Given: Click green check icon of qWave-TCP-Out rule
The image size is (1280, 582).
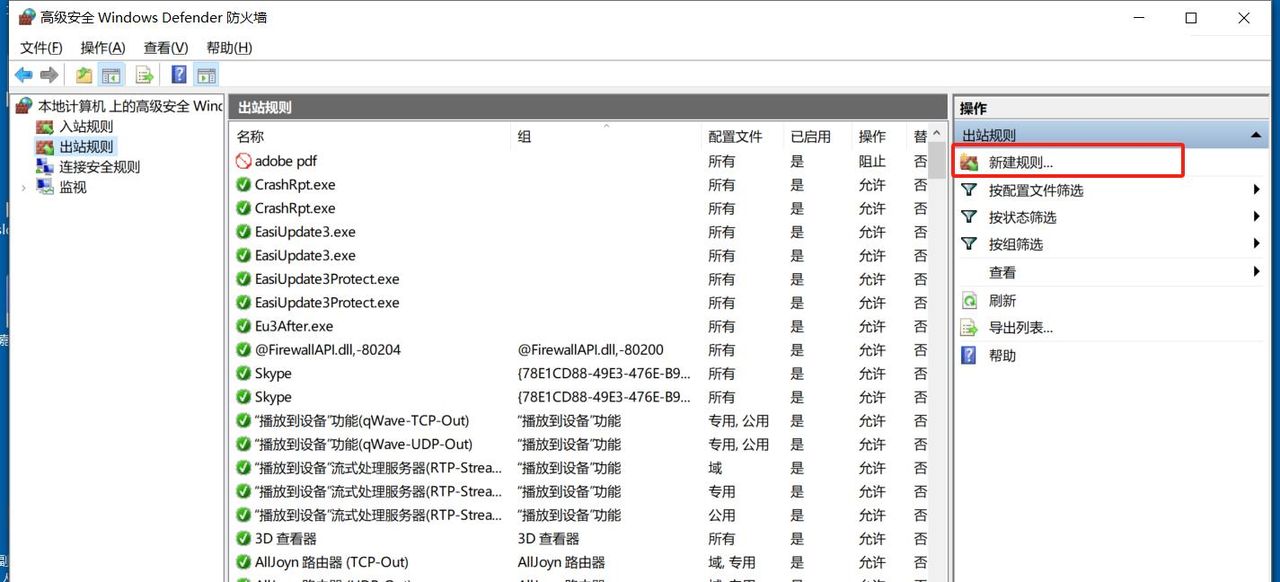Looking at the screenshot, I should 243,420.
